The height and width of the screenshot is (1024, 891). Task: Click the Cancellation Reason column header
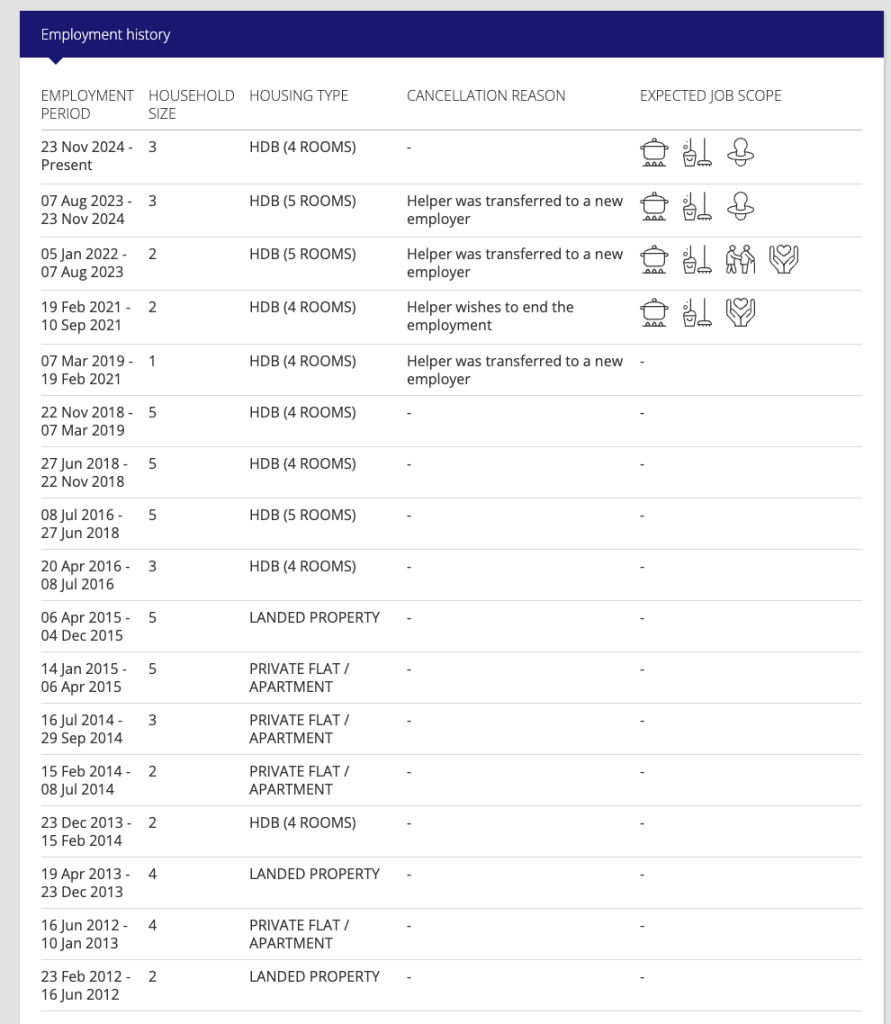486,96
